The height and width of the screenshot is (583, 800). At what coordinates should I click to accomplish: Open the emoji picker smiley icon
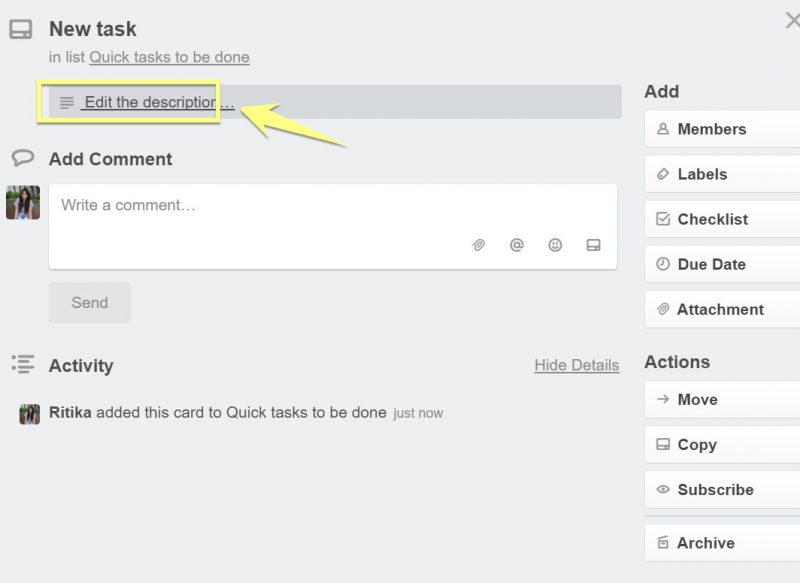coord(555,245)
